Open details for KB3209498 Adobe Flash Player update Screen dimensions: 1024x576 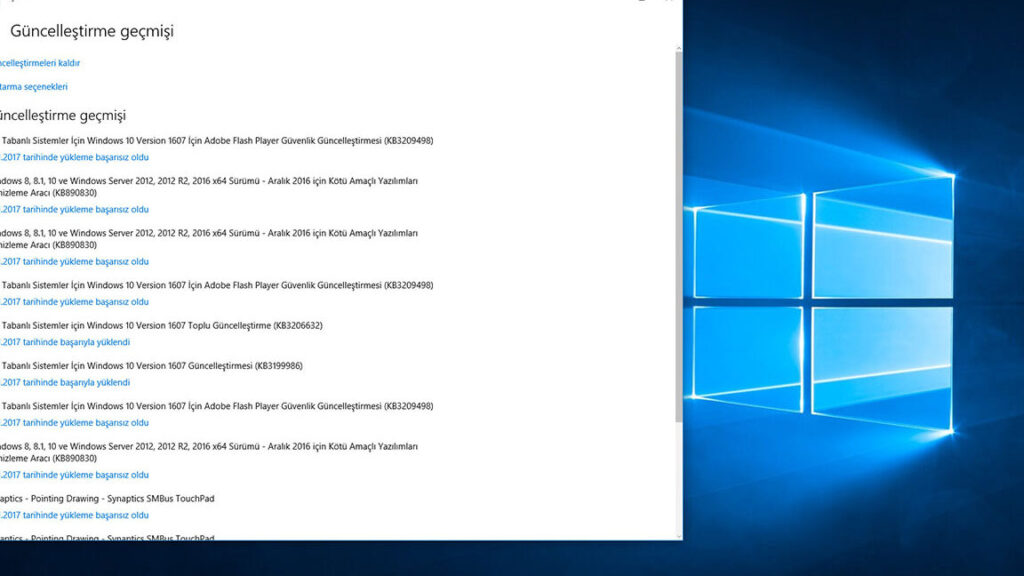click(215, 140)
